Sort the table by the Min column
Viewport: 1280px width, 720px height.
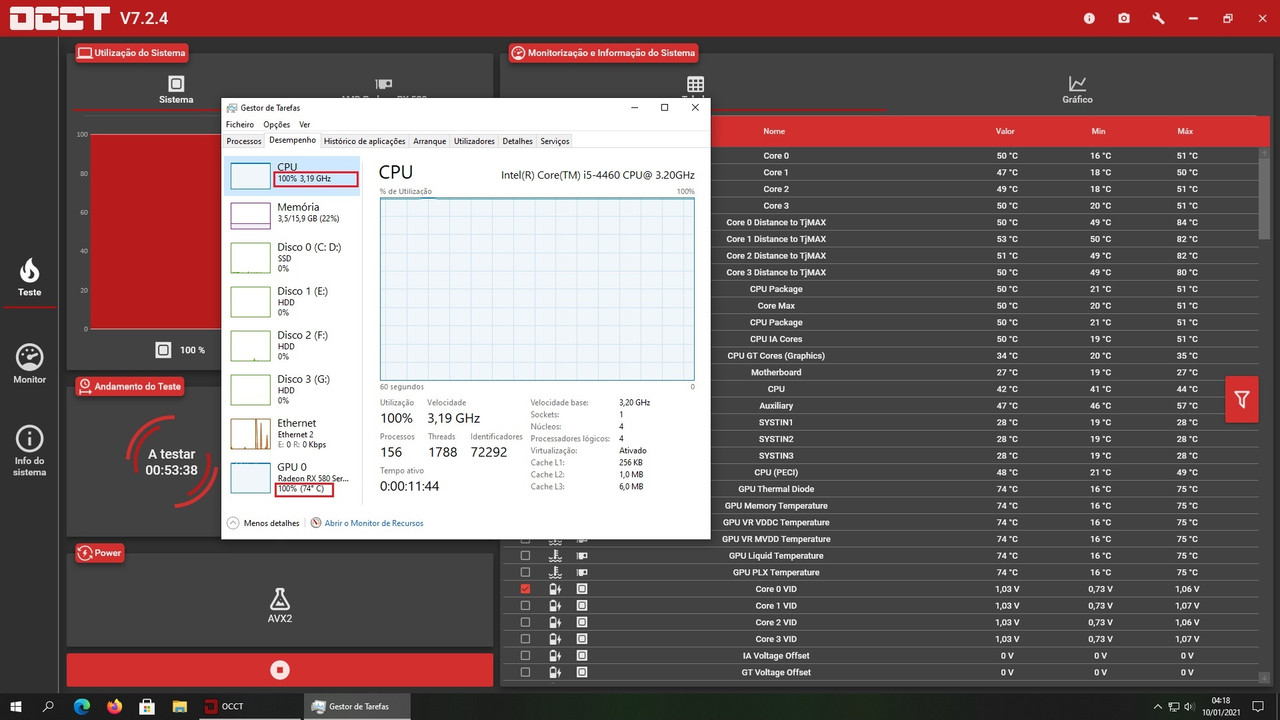coord(1099,131)
